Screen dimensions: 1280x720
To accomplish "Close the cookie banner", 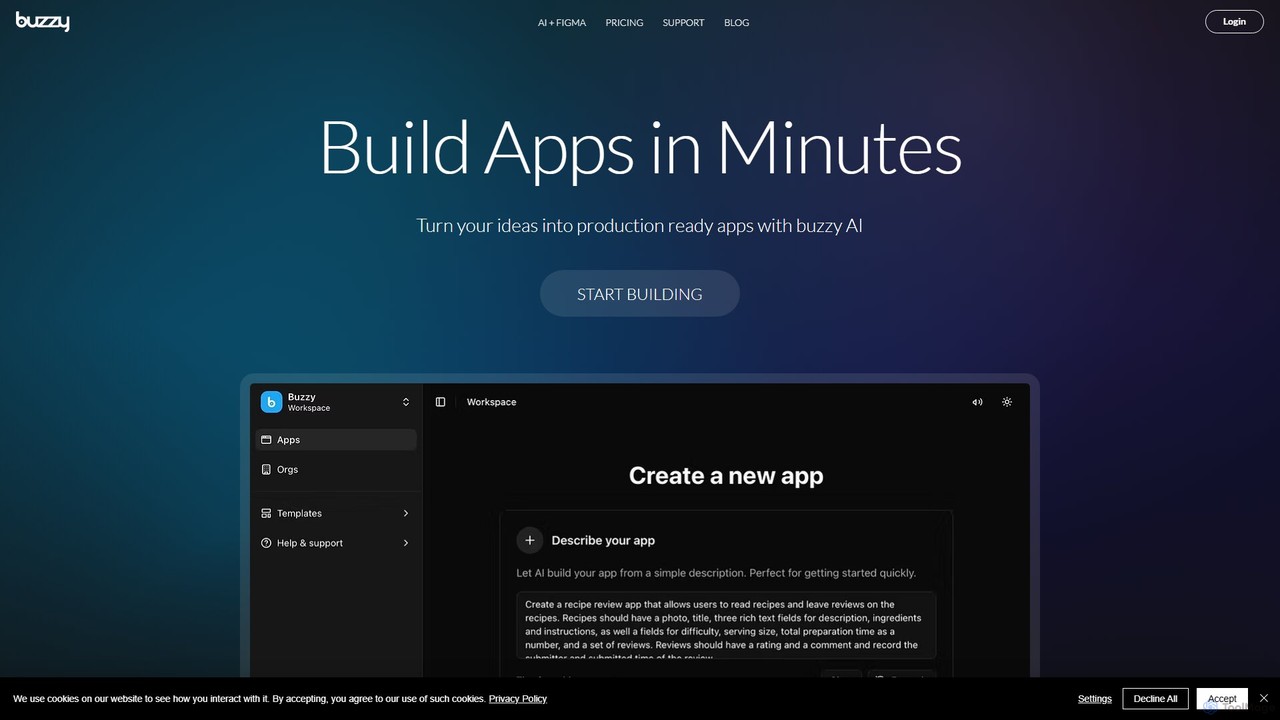I will [1264, 698].
